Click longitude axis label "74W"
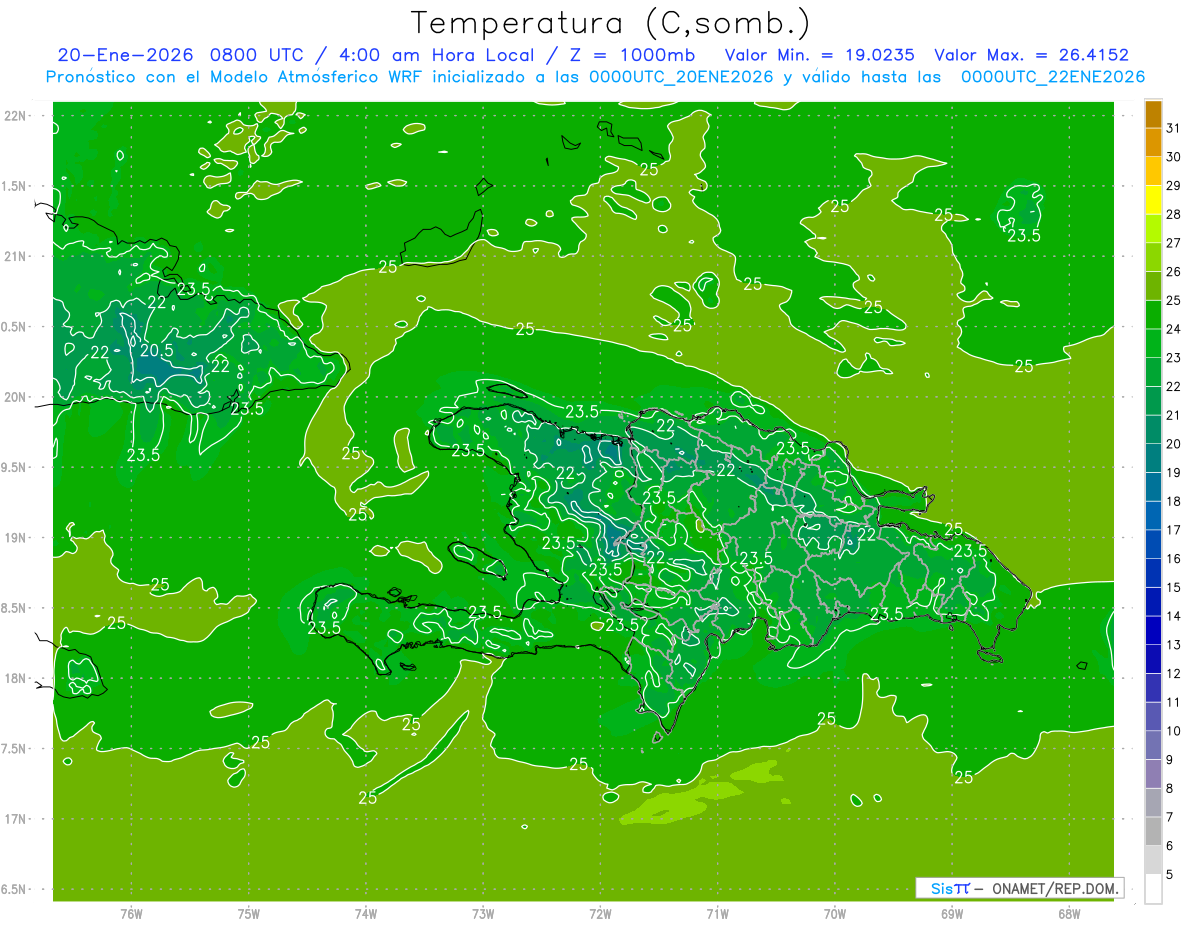 pos(366,913)
